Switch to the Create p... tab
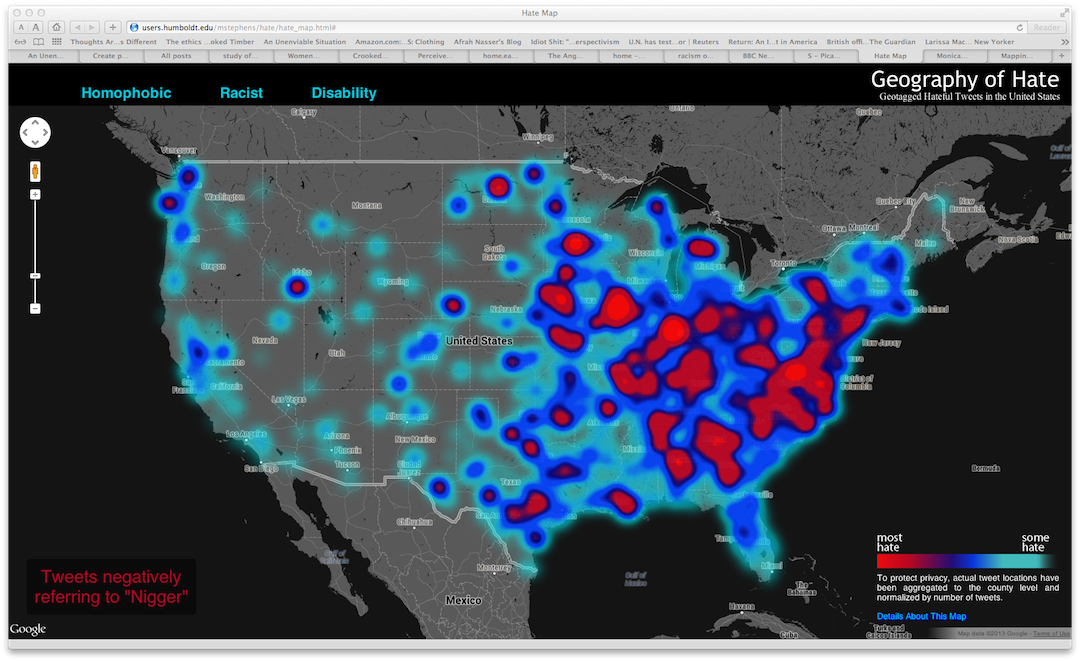1080x661 pixels. tap(110, 56)
